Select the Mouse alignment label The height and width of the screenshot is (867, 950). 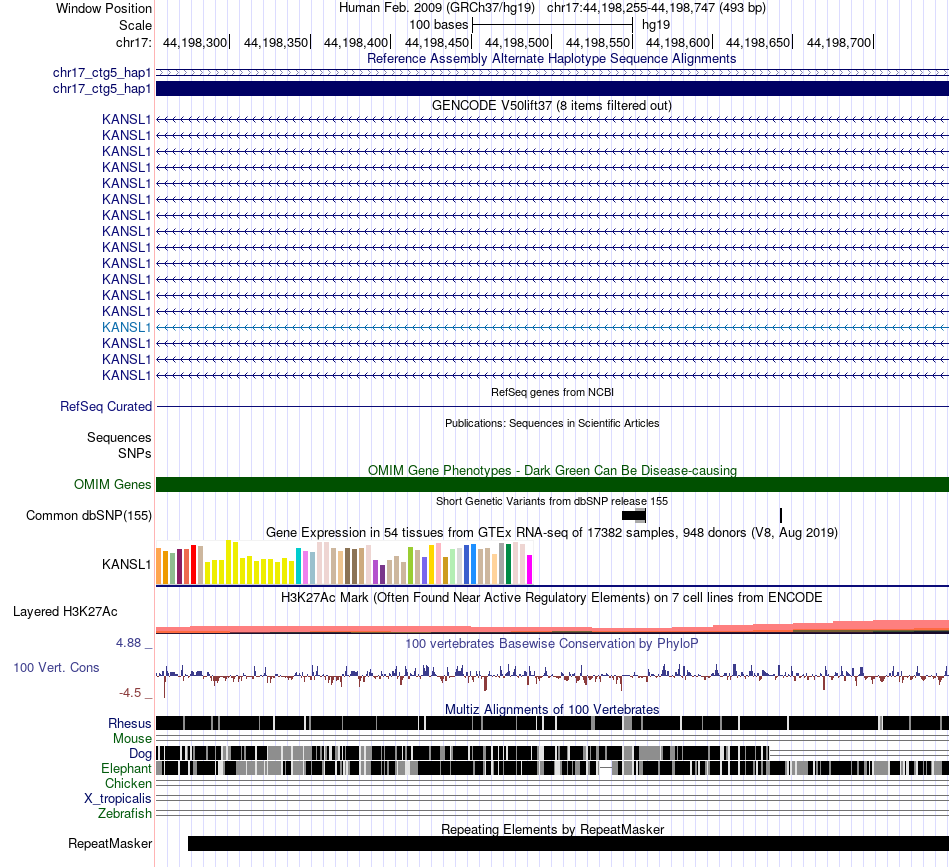[x=132, y=739]
